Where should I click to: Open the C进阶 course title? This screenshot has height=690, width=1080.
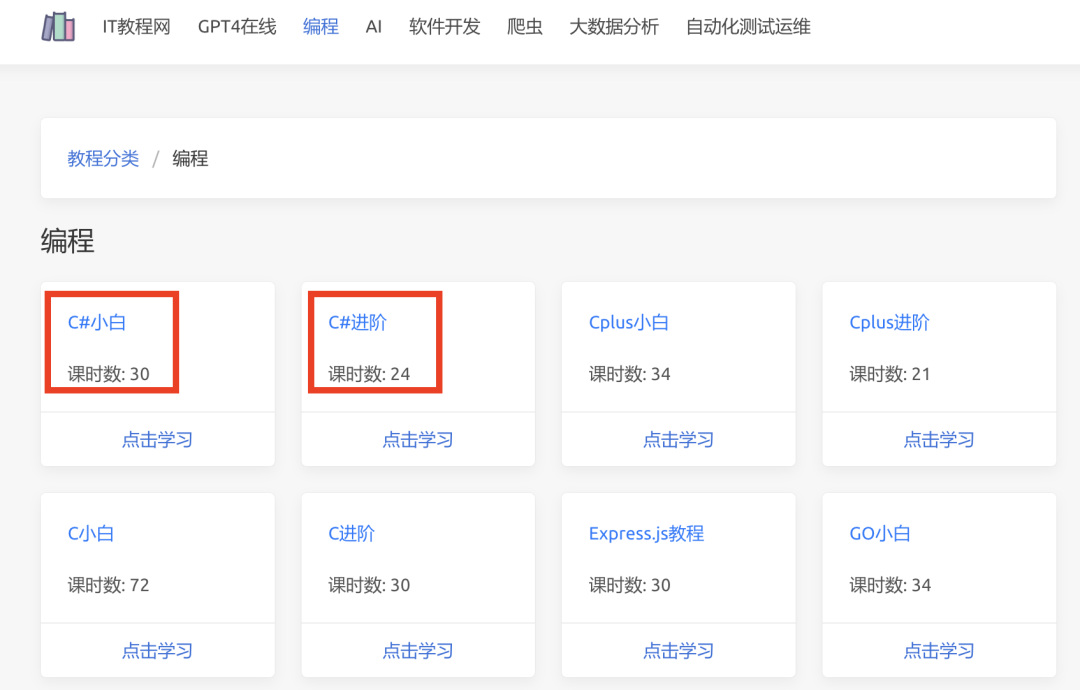(x=351, y=533)
